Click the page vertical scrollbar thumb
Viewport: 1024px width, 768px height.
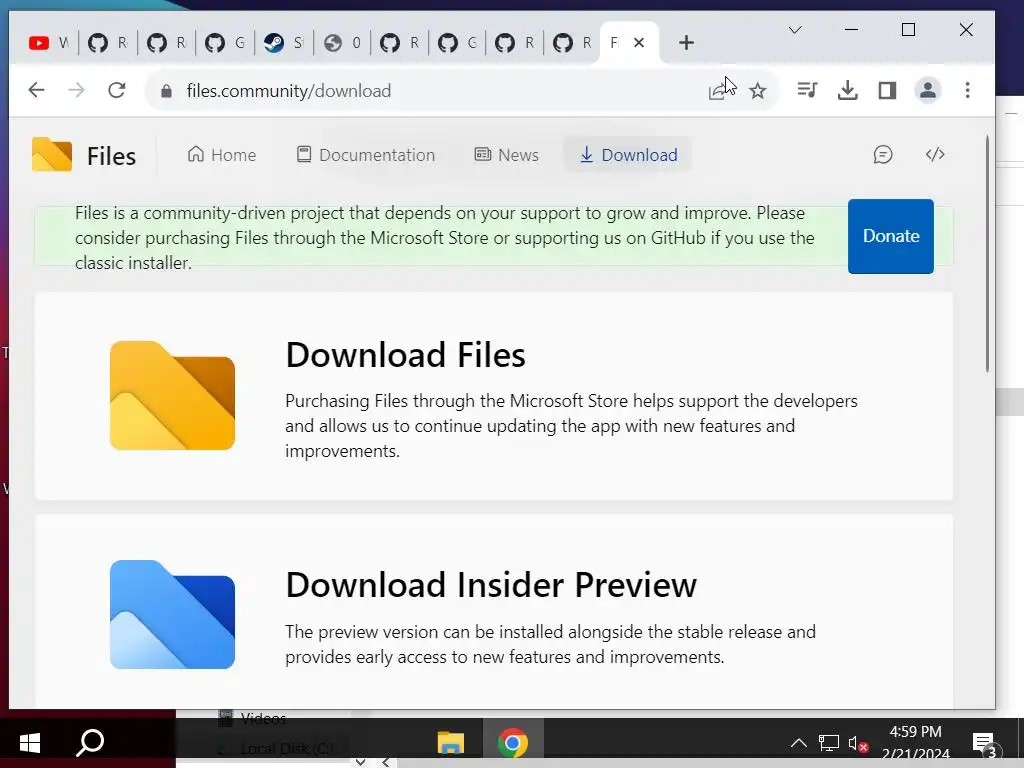(x=987, y=254)
